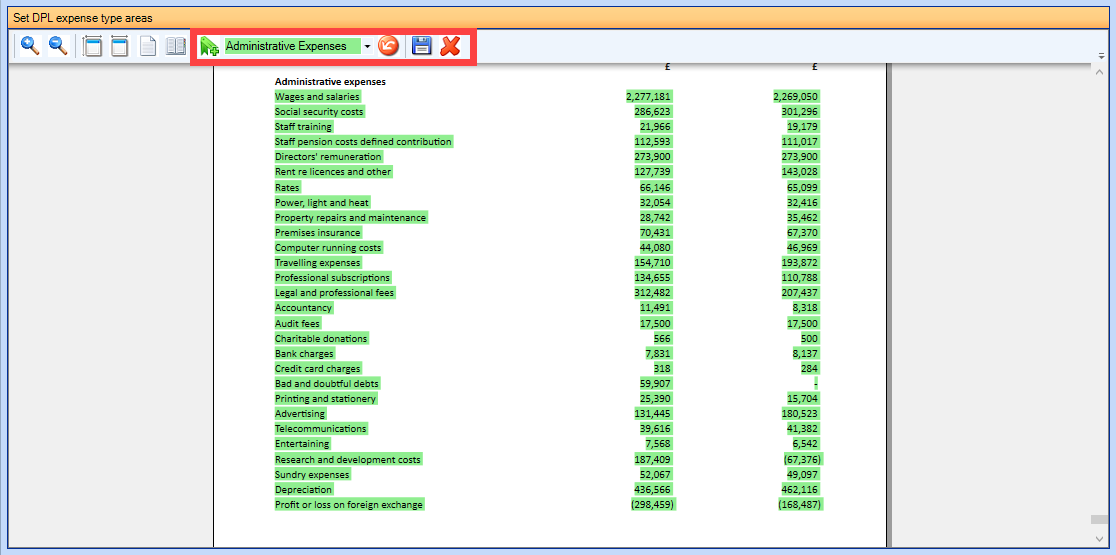1116x555 pixels.
Task: Click the 'Printing and stationery' label
Action: 325,398
